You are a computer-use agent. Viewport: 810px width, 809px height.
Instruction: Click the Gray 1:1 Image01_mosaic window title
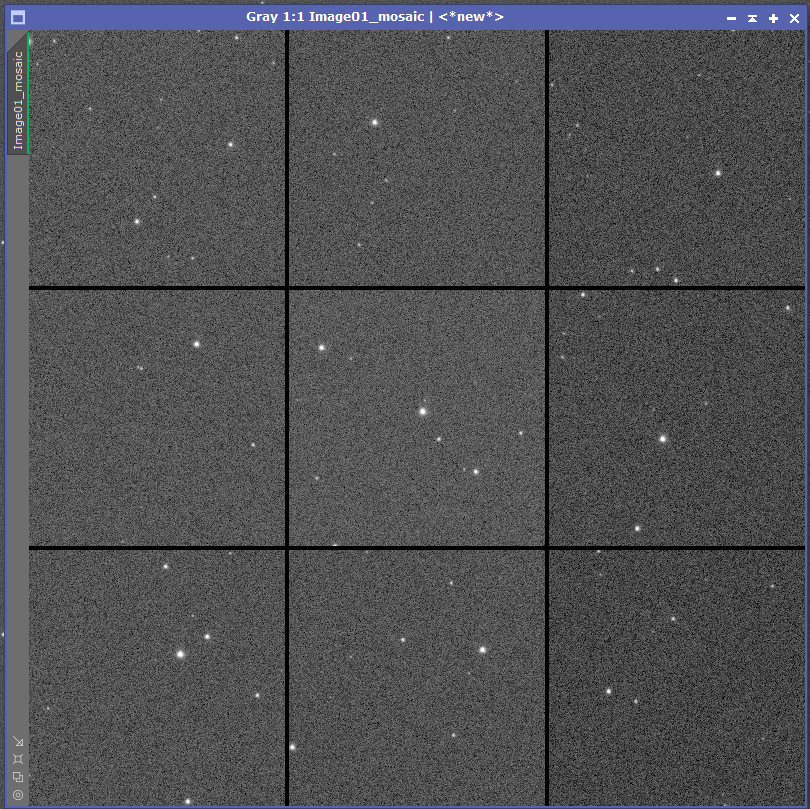click(x=375, y=17)
